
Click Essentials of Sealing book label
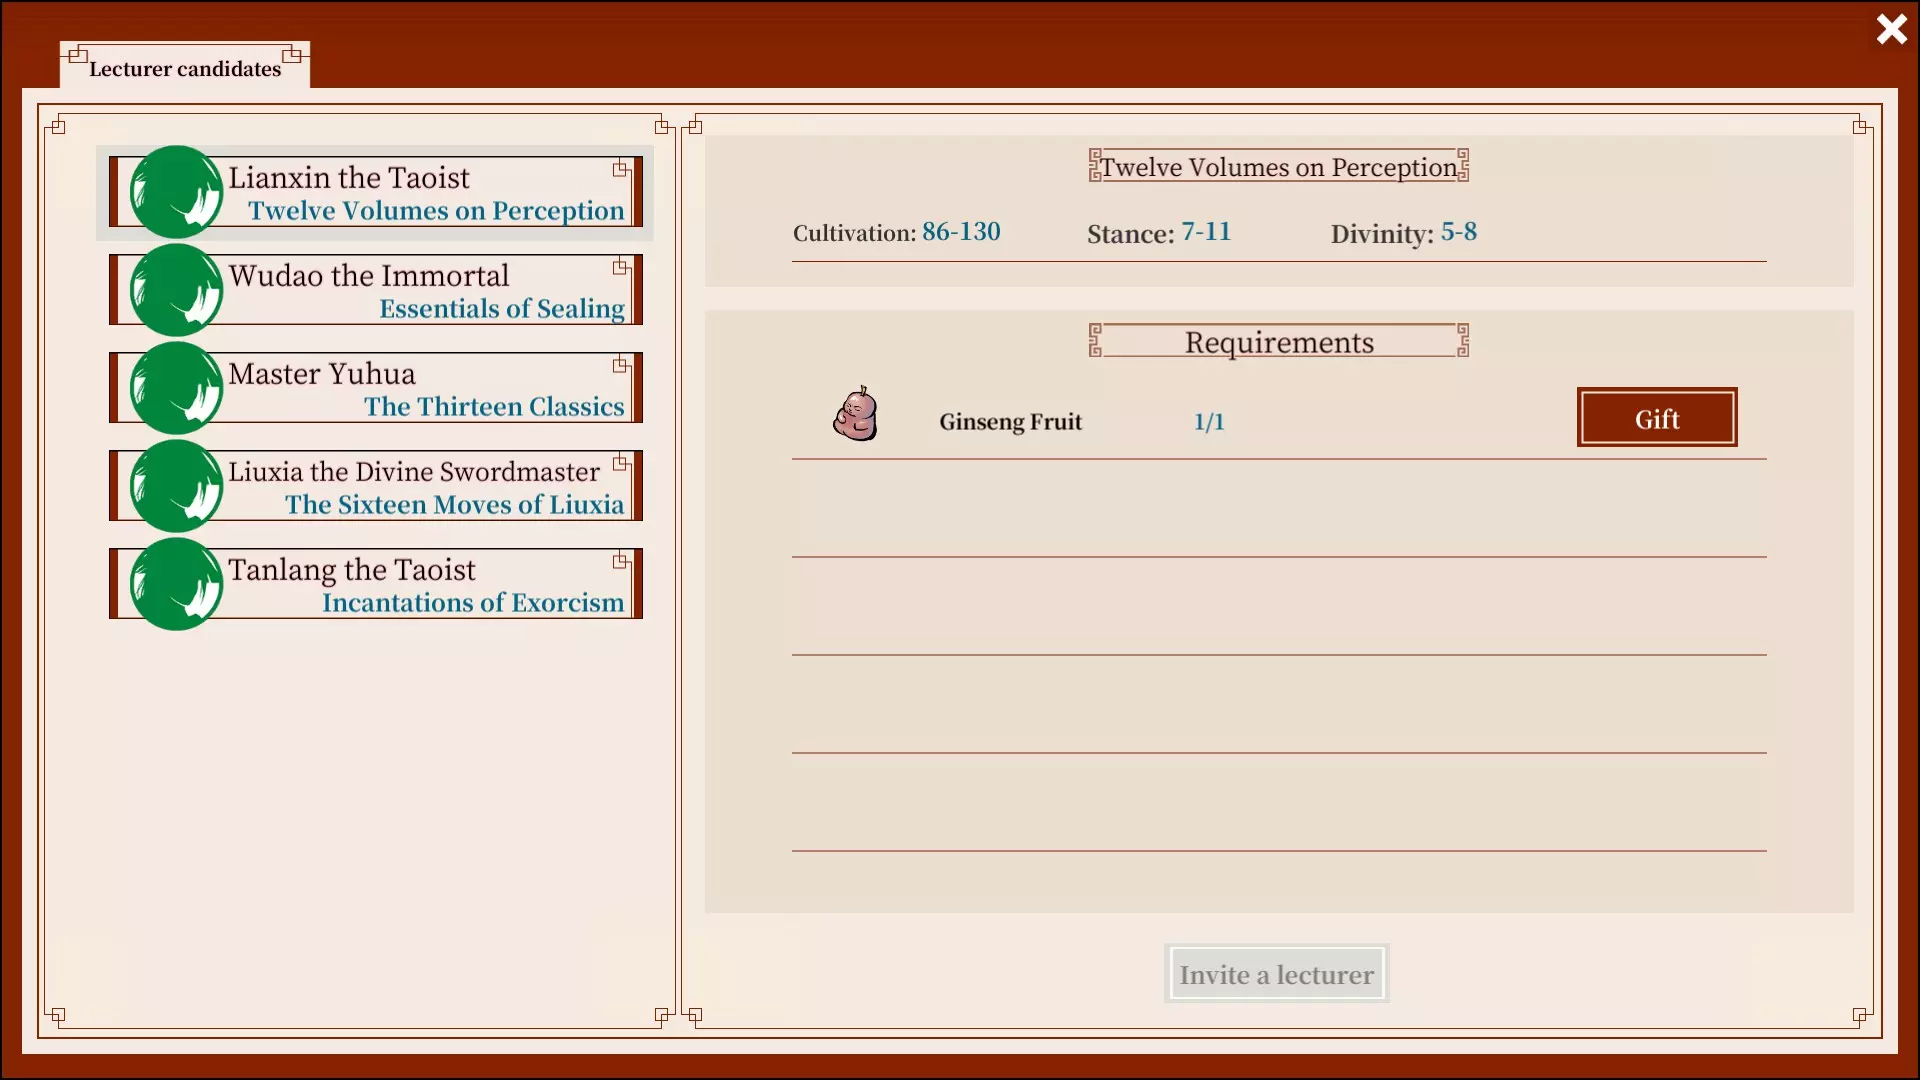click(x=501, y=309)
